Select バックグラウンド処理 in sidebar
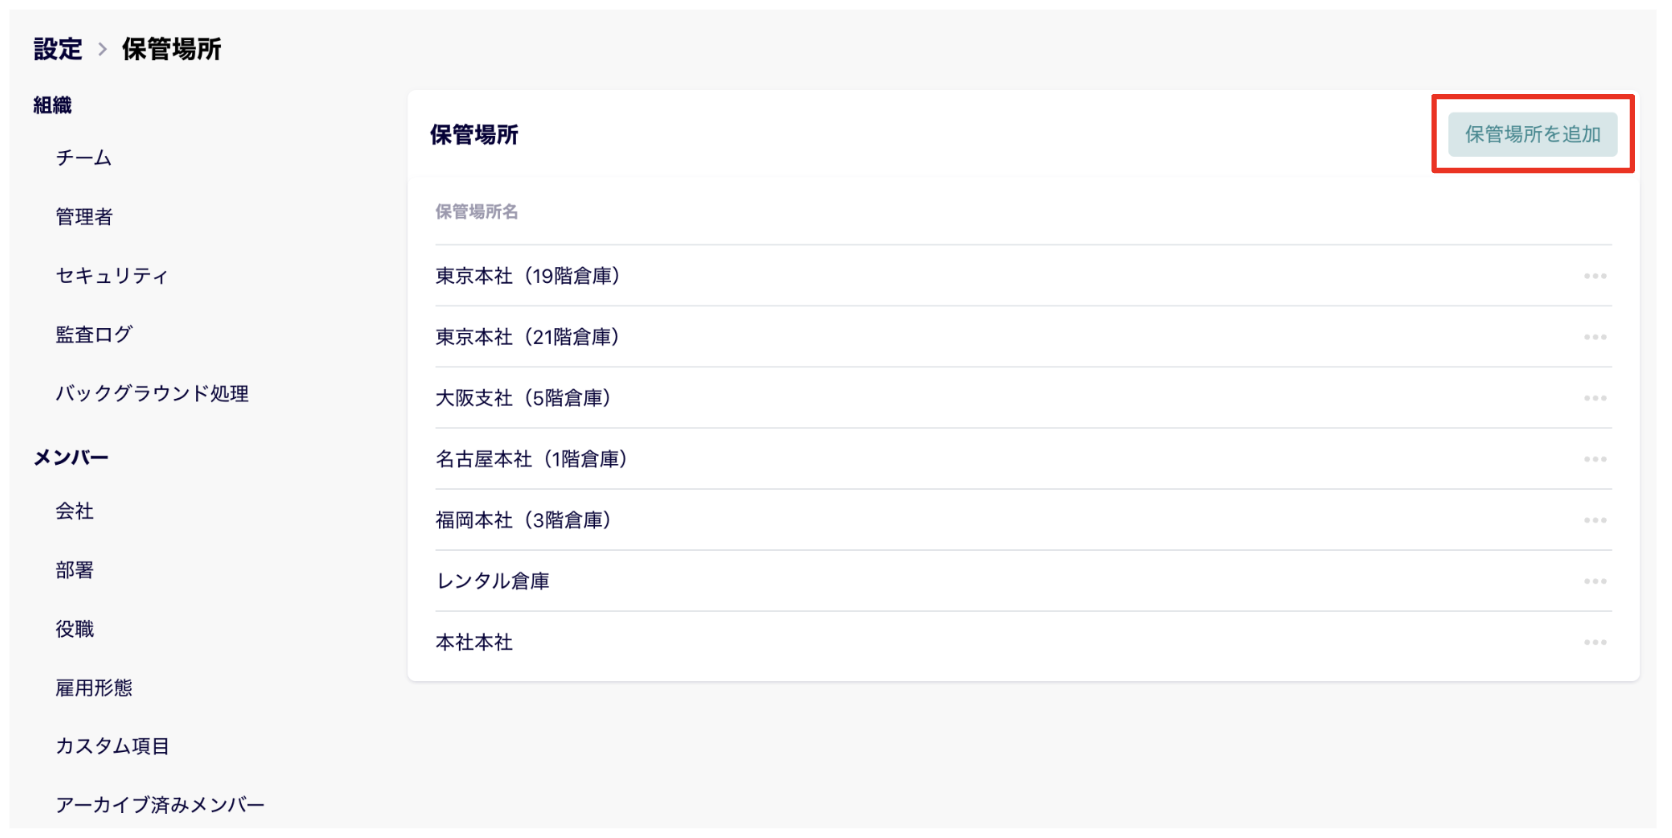The height and width of the screenshot is (838, 1672). point(152,394)
